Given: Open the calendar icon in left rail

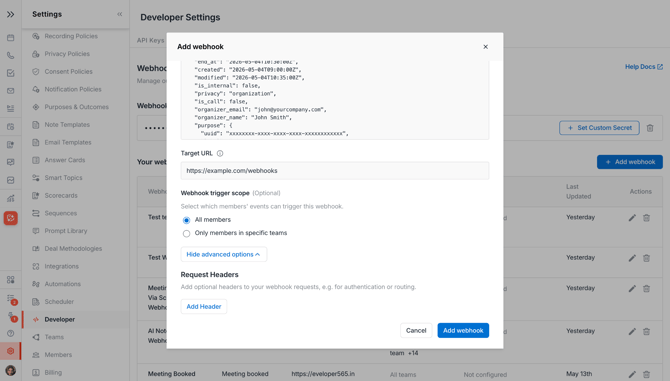Looking at the screenshot, I should click(x=11, y=38).
